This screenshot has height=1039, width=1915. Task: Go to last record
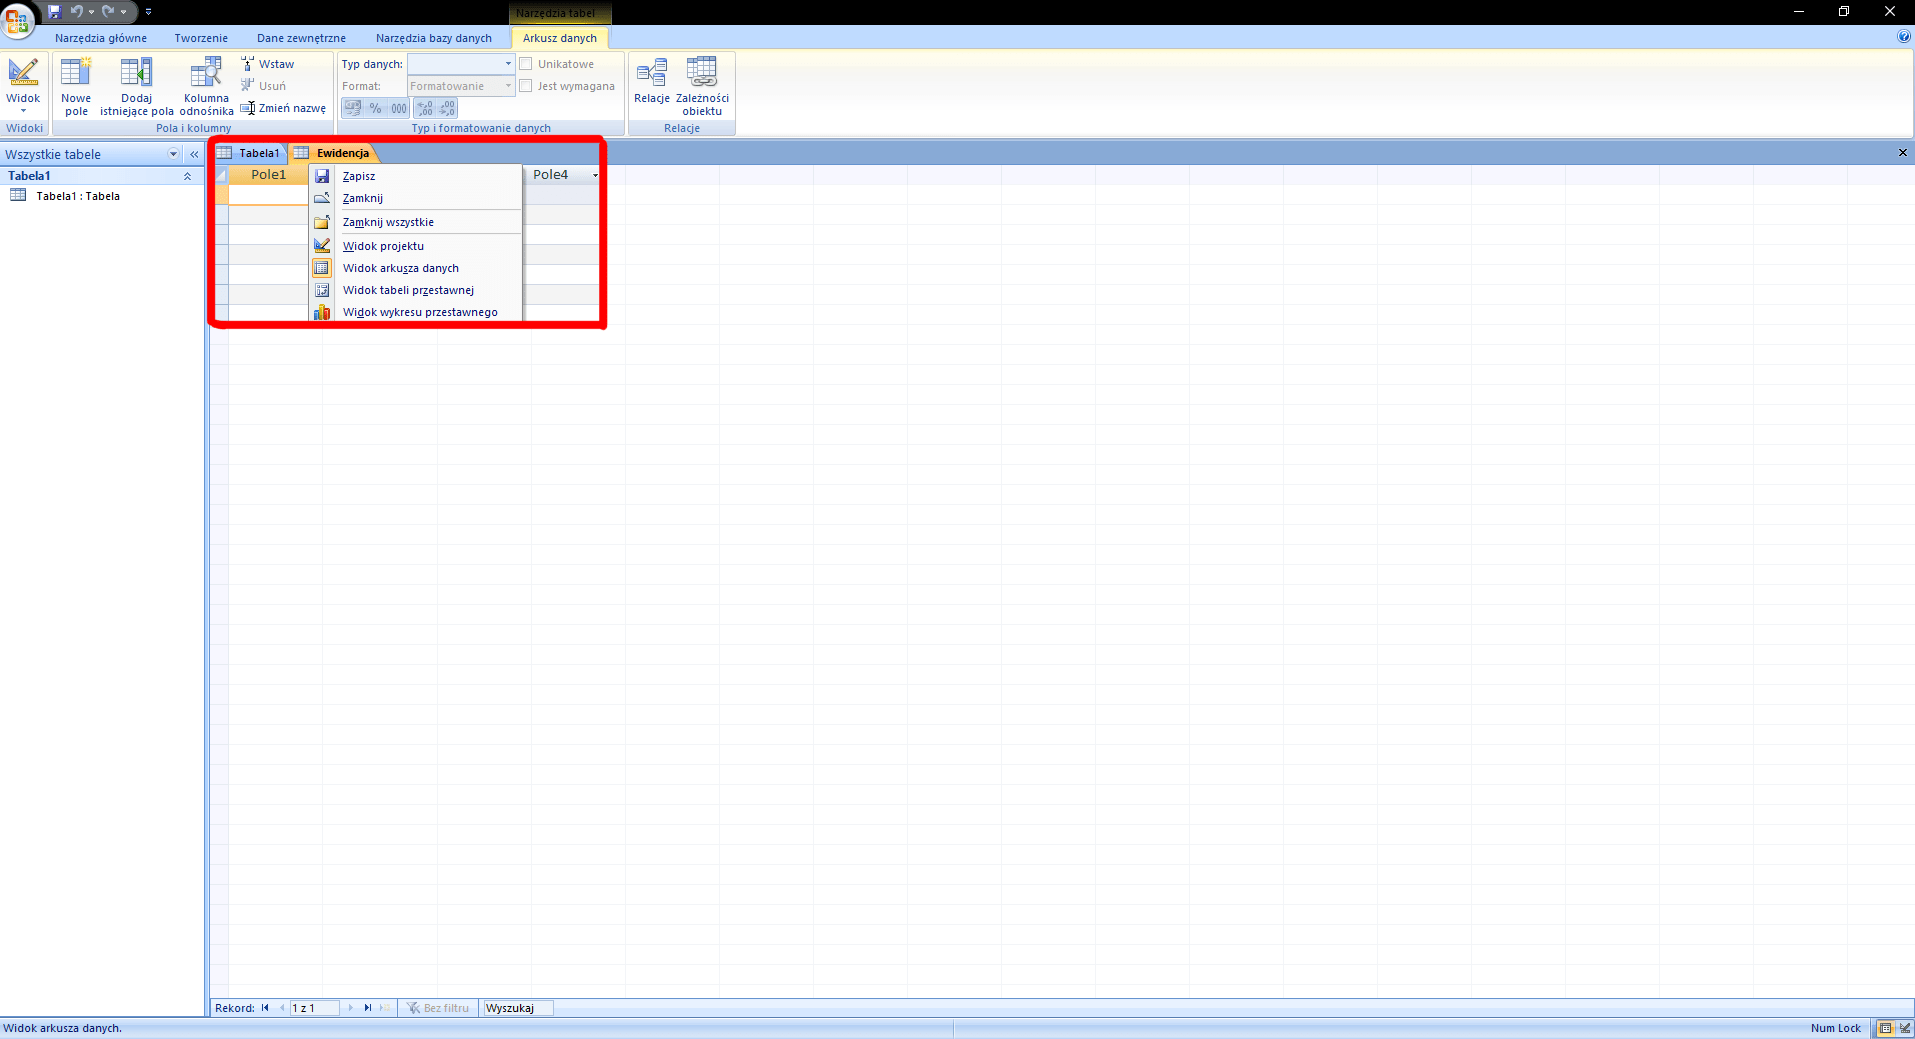click(x=368, y=1008)
